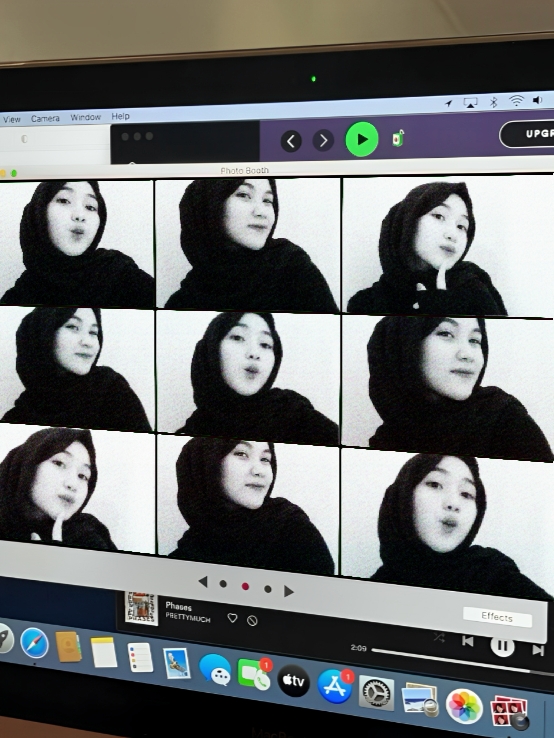Viewport: 554px width, 738px height.
Task: Open the Window menu
Action: point(86,117)
